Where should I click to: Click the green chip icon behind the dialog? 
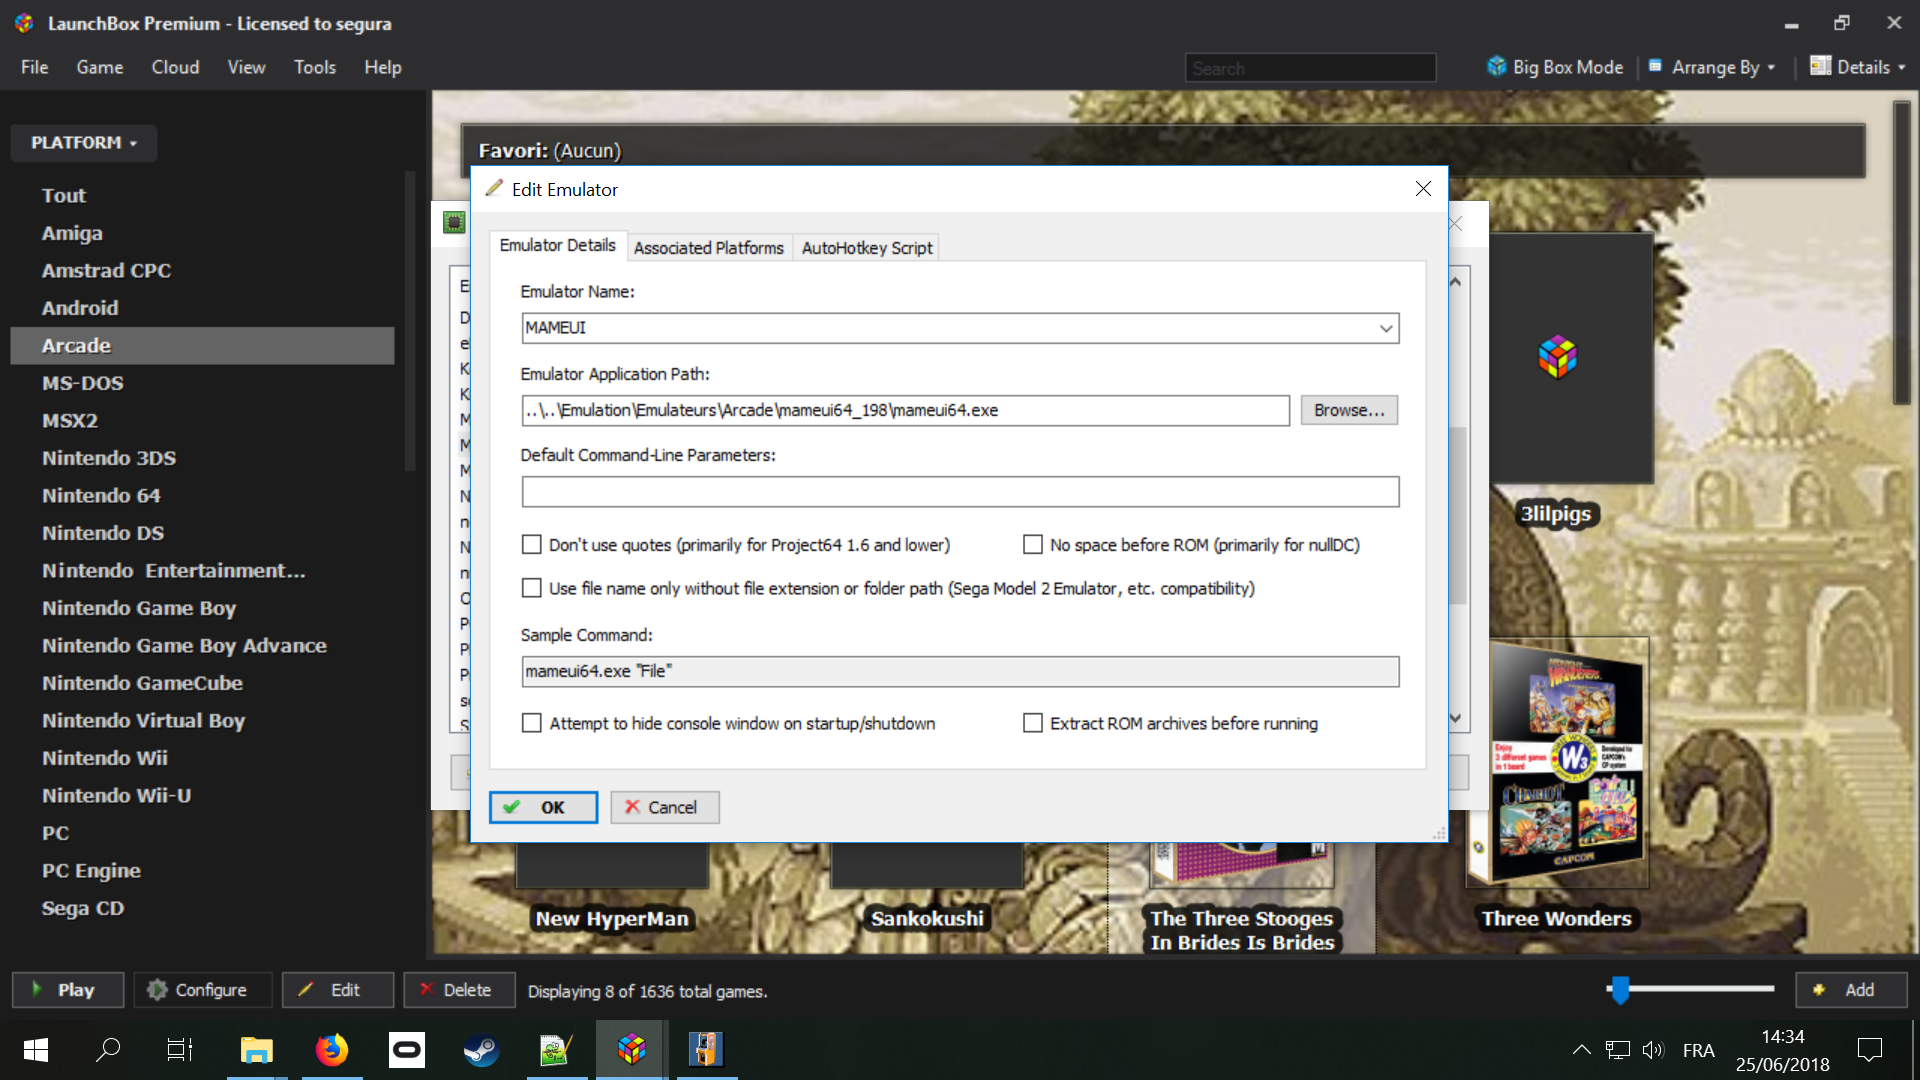[455, 222]
